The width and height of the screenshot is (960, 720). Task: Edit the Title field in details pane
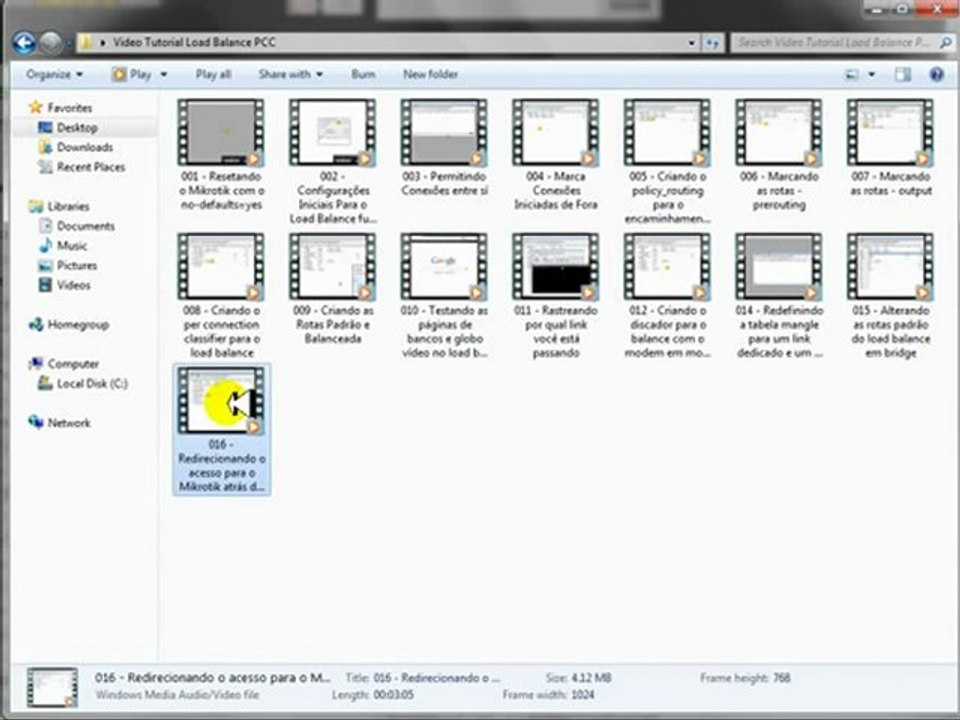pos(438,678)
